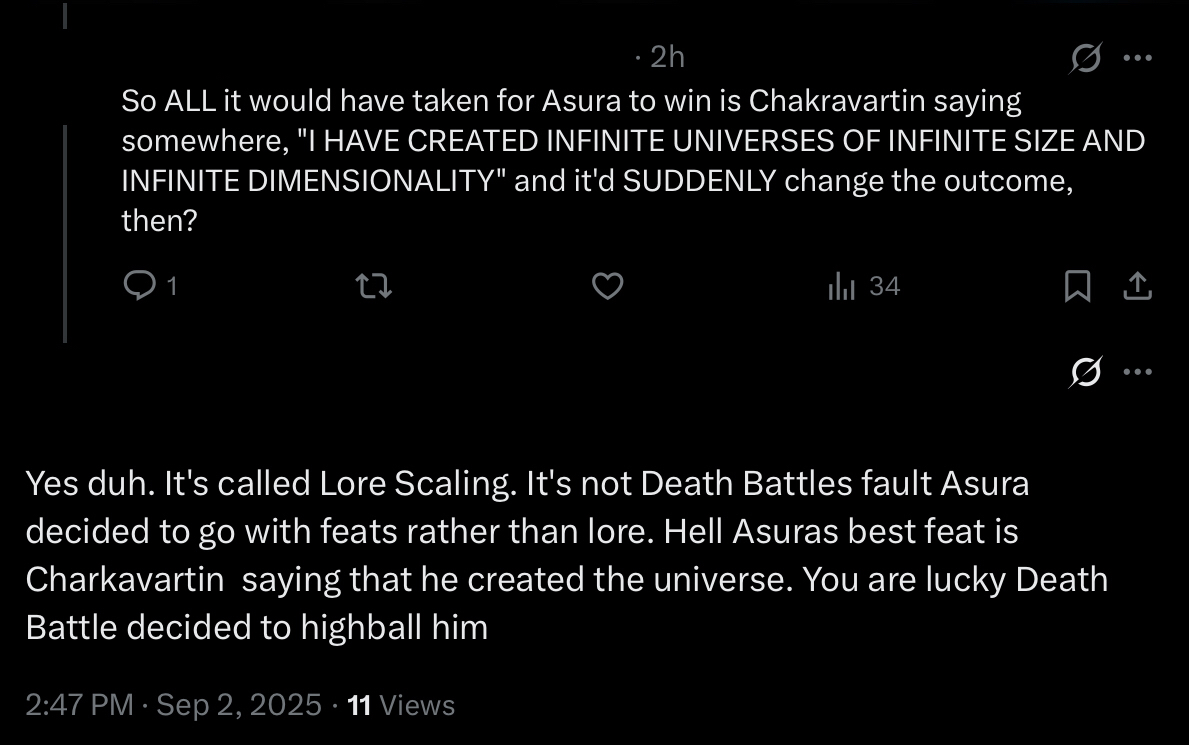Image resolution: width=1189 pixels, height=745 pixels.
Task: Open the tweet starting "So ALL it would"
Action: coord(633,160)
